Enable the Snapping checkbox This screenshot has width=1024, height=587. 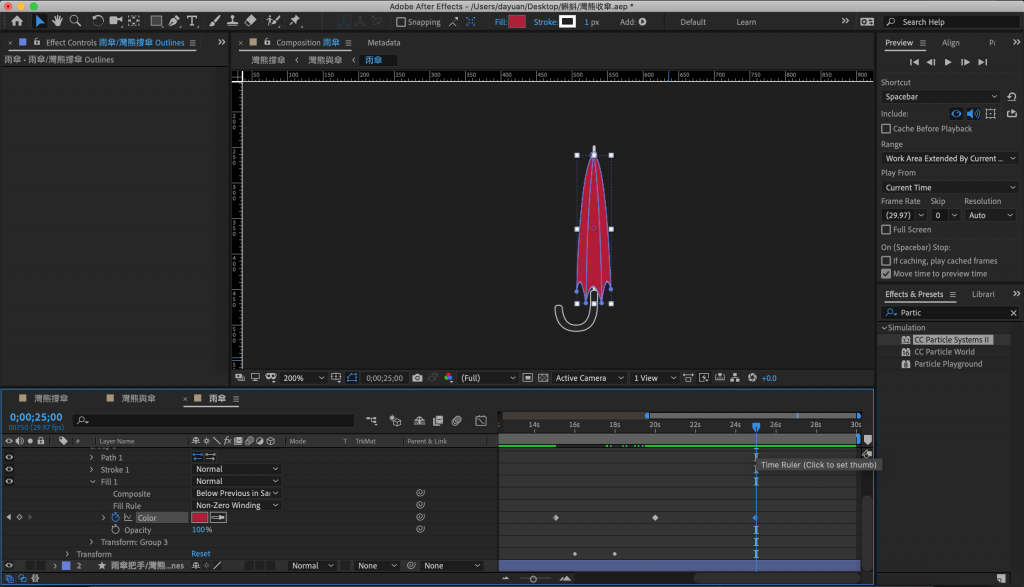tap(401, 22)
